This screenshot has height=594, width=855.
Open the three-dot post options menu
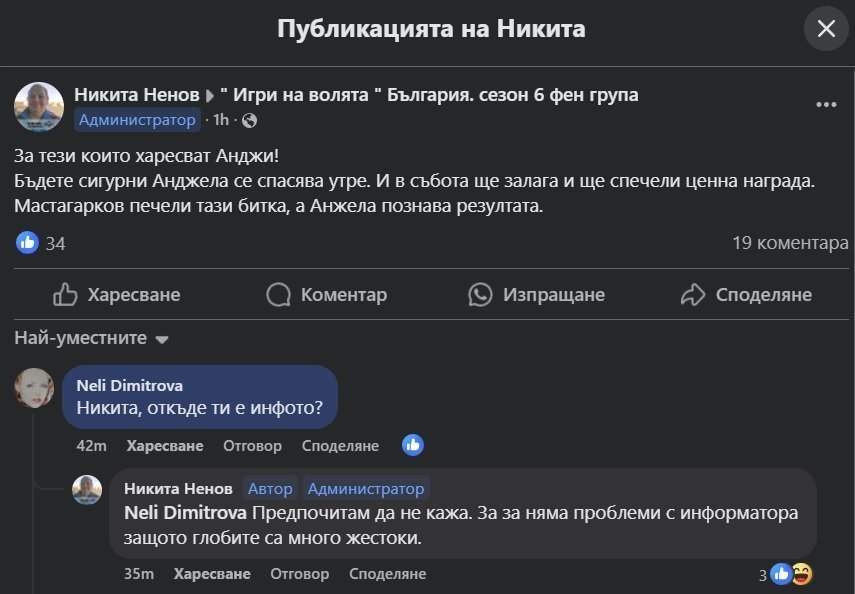click(826, 104)
